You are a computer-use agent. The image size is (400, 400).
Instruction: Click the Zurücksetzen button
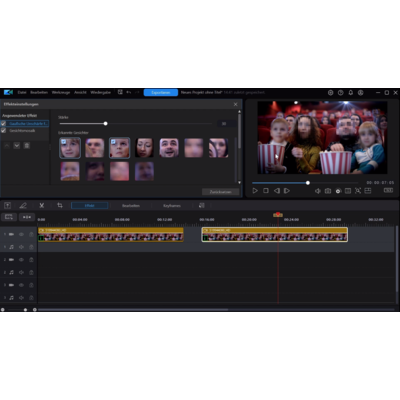pos(220,192)
